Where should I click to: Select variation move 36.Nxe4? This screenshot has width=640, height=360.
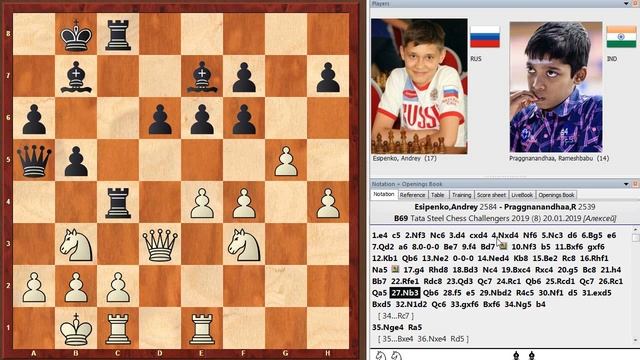click(x=432, y=339)
